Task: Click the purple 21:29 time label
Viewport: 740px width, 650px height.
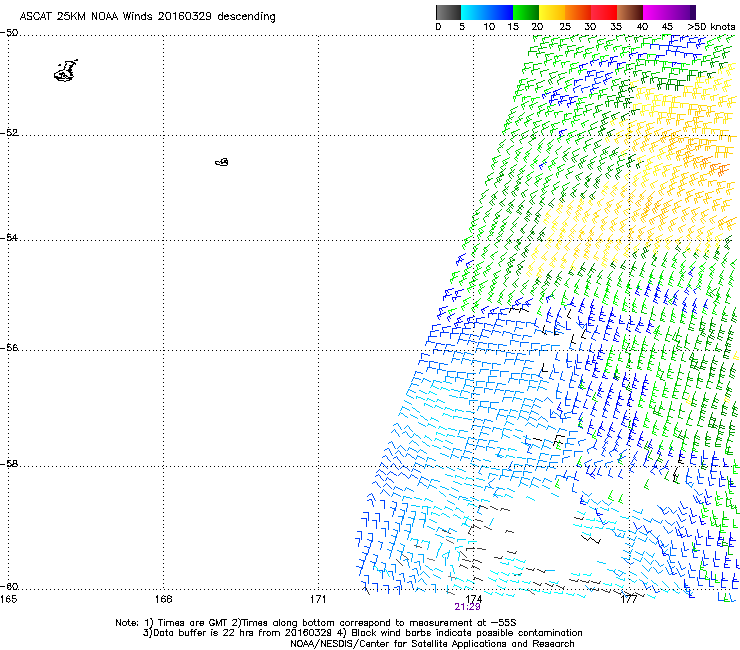Action: (x=467, y=607)
